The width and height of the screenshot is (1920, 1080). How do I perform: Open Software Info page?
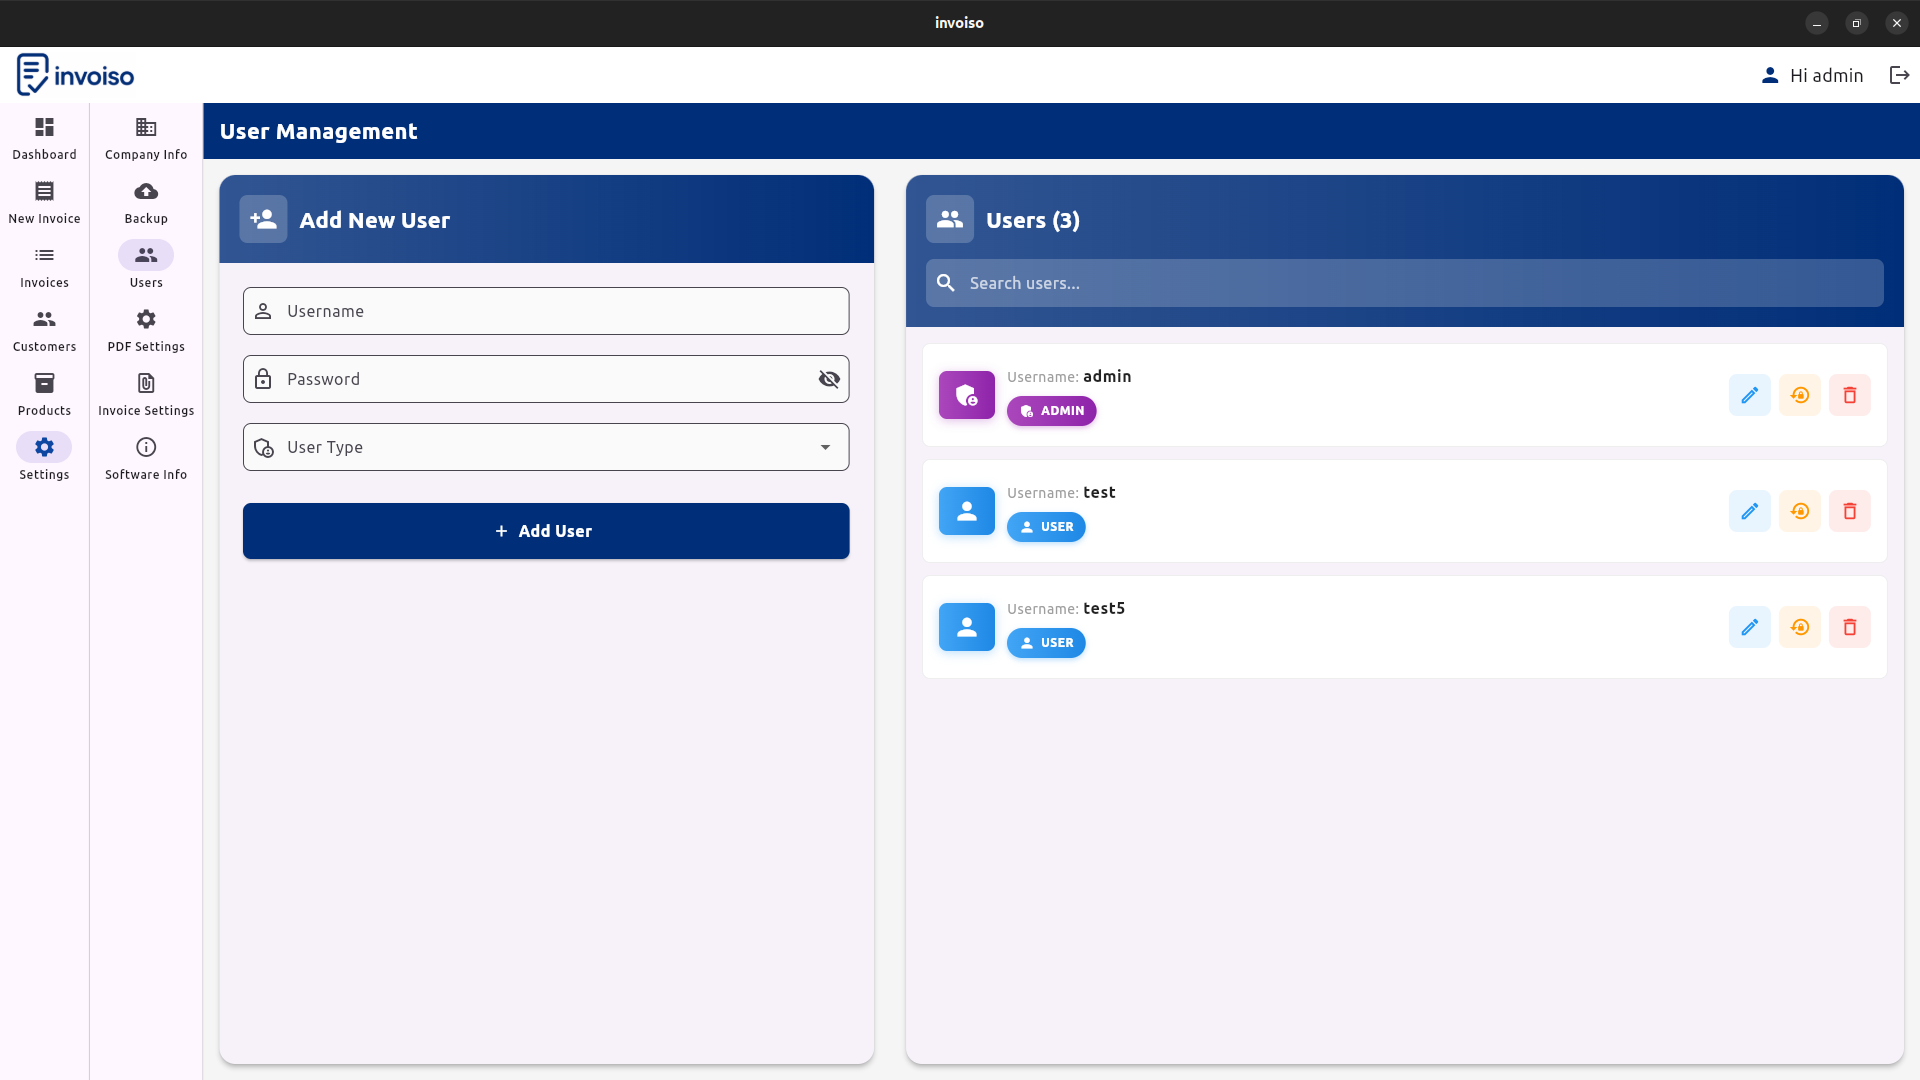coord(146,458)
